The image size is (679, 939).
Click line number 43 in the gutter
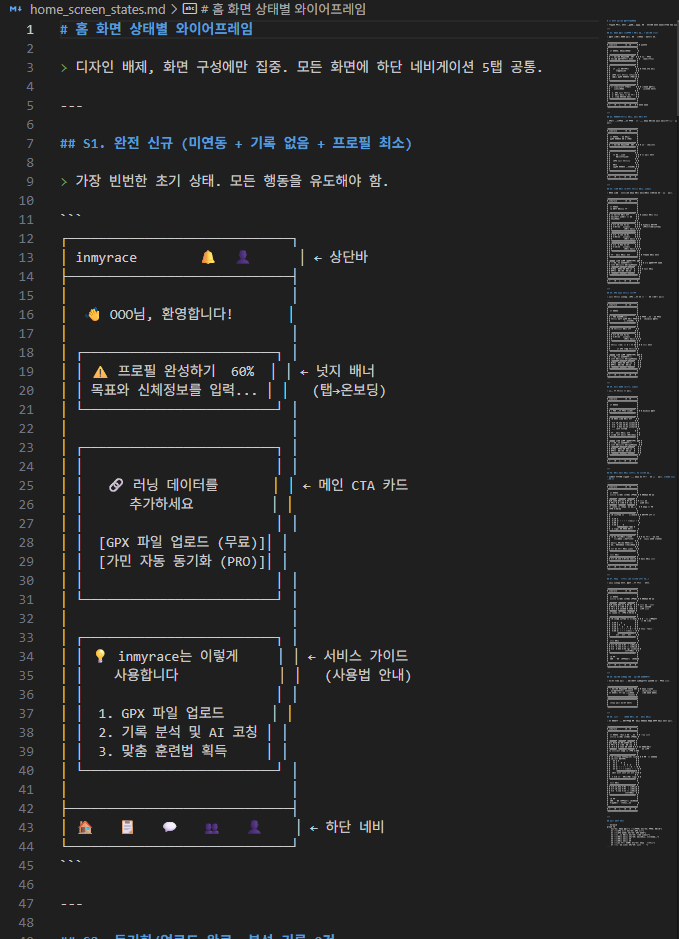click(x=26, y=827)
